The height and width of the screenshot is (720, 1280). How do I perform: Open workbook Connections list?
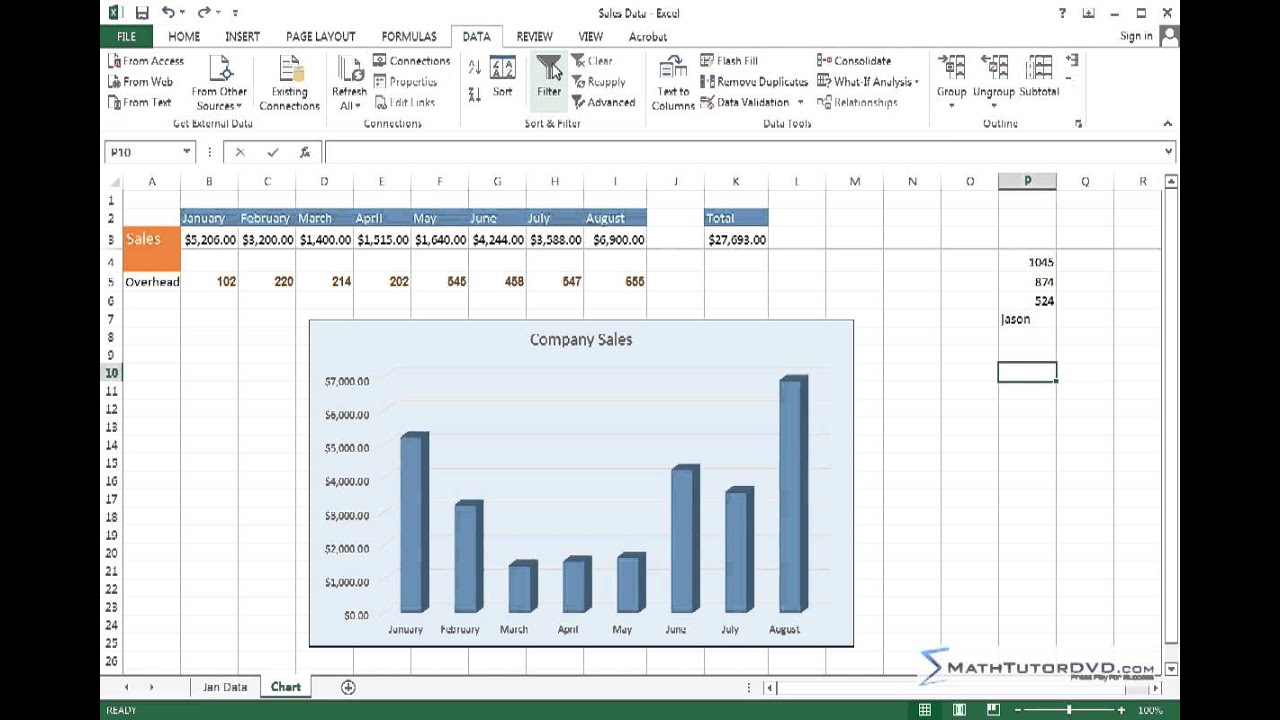tap(411, 61)
